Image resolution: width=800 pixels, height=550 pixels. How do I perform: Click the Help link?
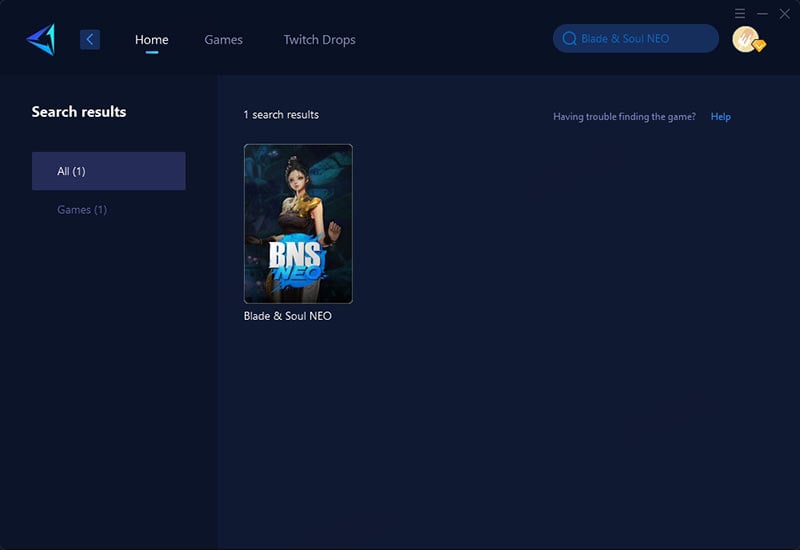point(720,116)
